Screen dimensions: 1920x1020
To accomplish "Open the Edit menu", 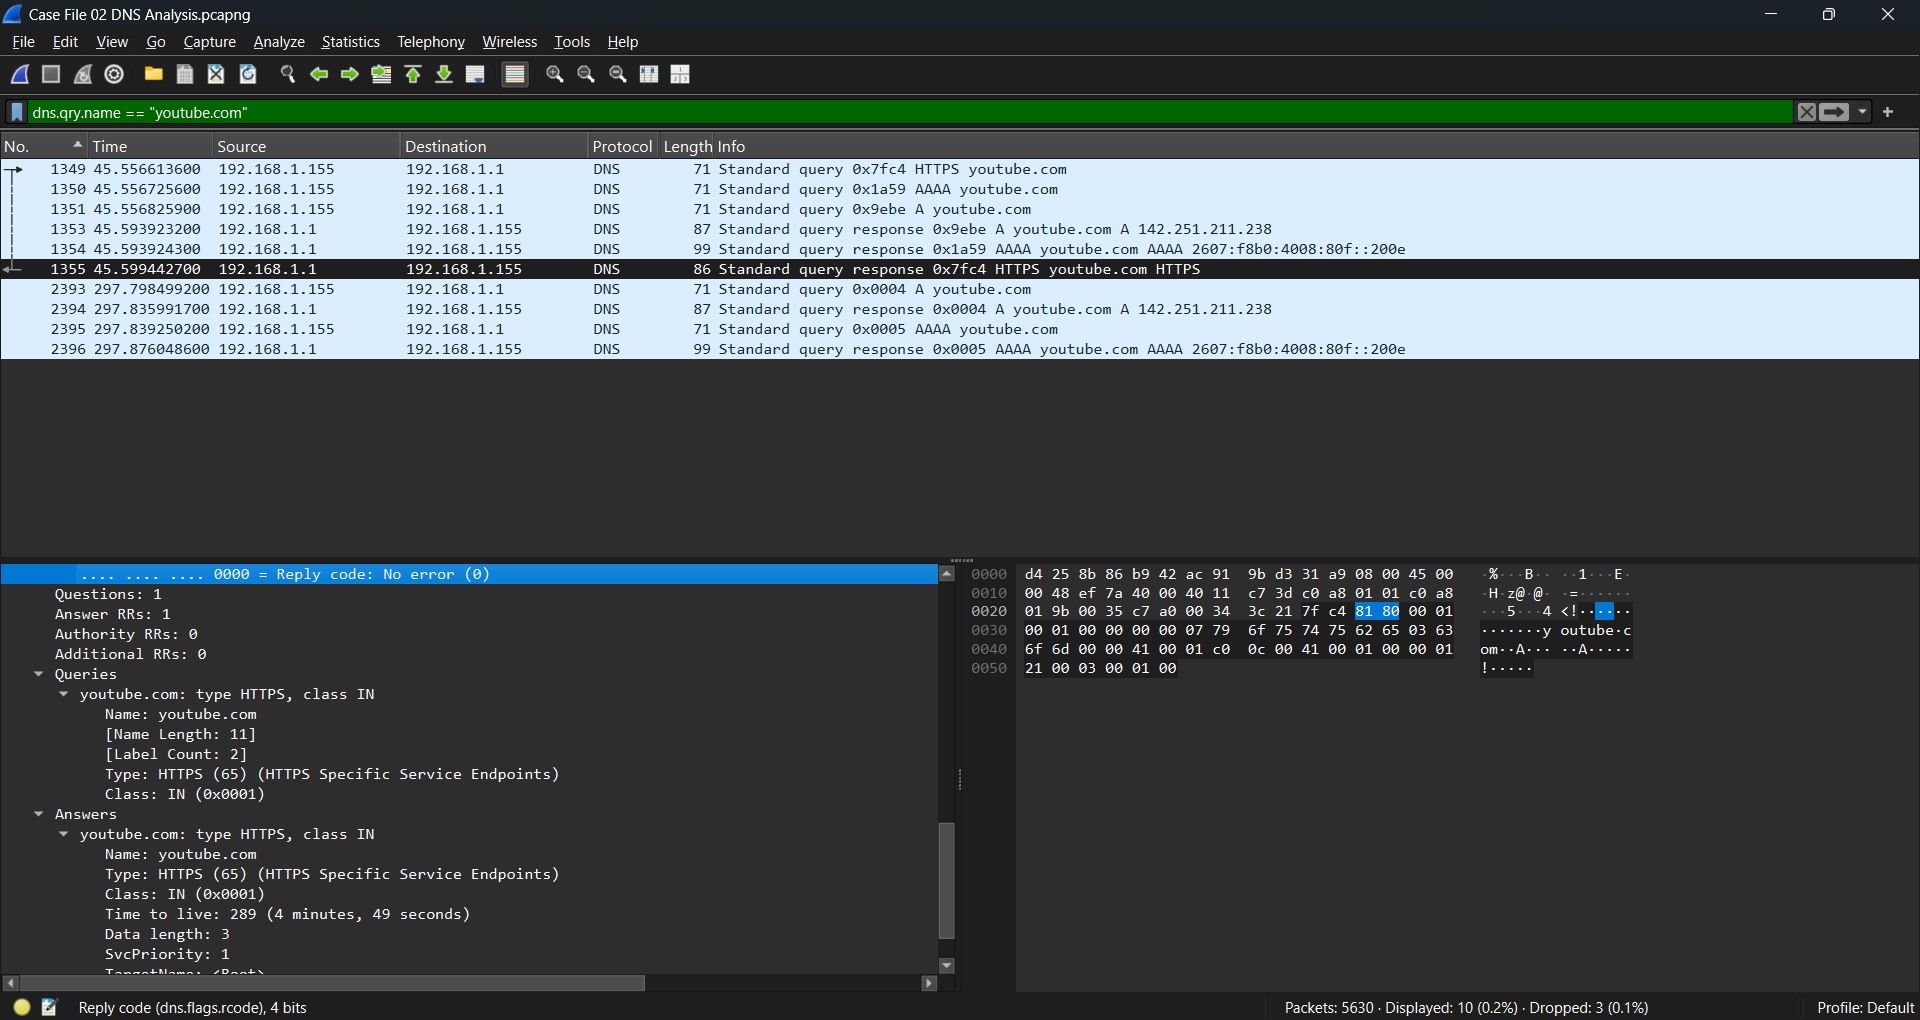I will click(65, 42).
